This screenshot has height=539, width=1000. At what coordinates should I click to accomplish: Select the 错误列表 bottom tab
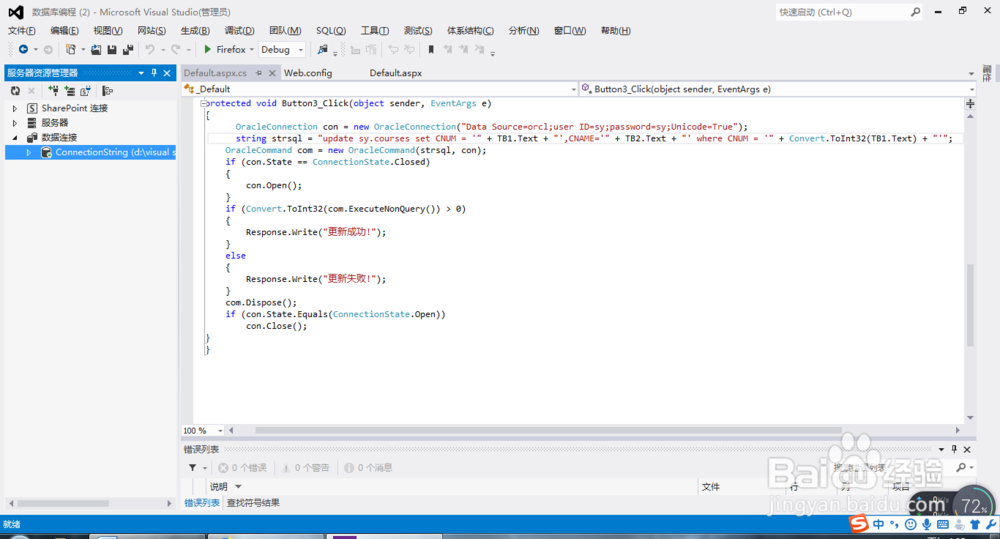click(x=202, y=503)
